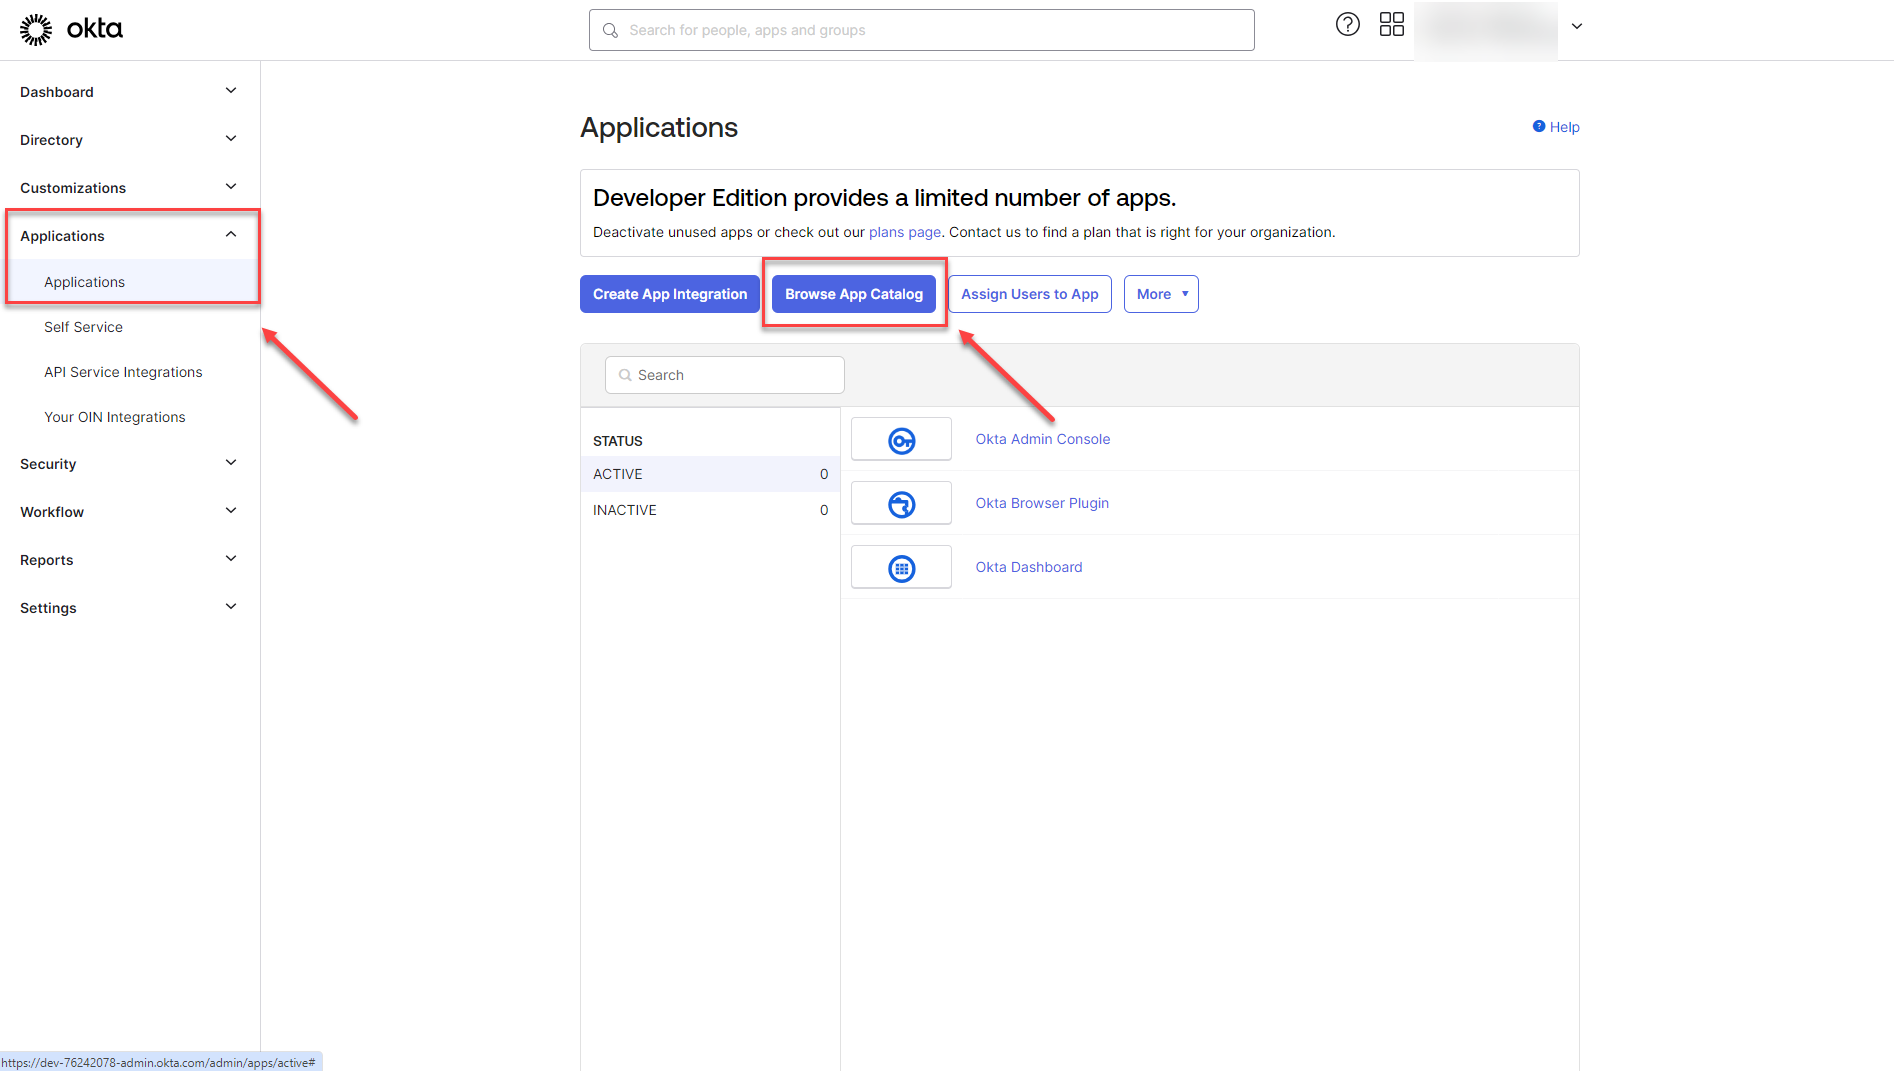Click Assign Users to App button
This screenshot has height=1071, width=1894.
tap(1030, 294)
